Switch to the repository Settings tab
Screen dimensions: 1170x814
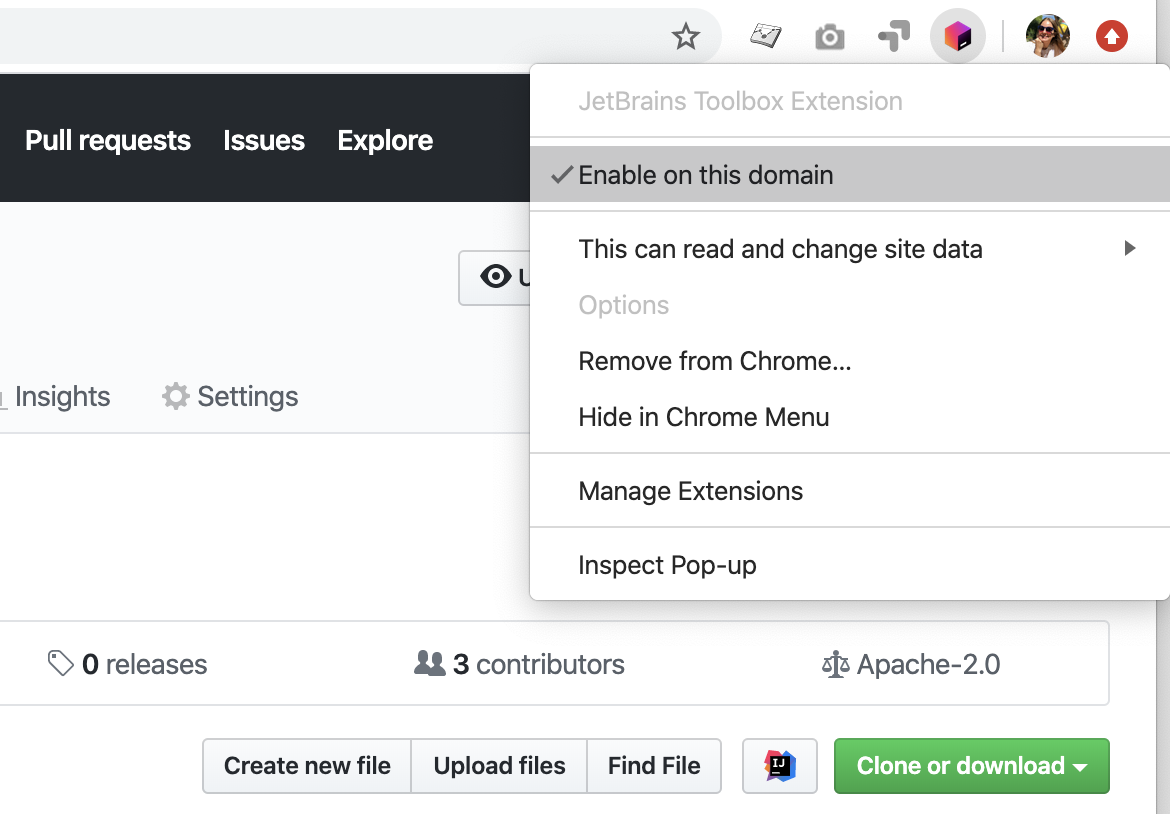point(230,396)
